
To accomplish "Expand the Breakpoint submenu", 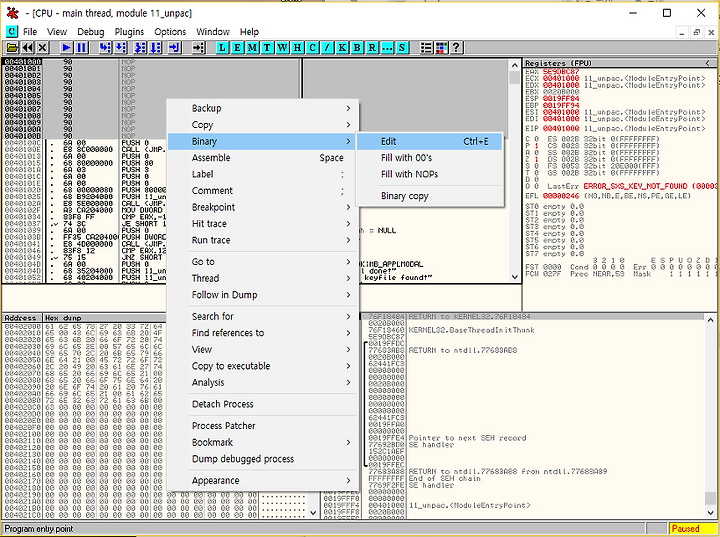I will click(x=263, y=207).
